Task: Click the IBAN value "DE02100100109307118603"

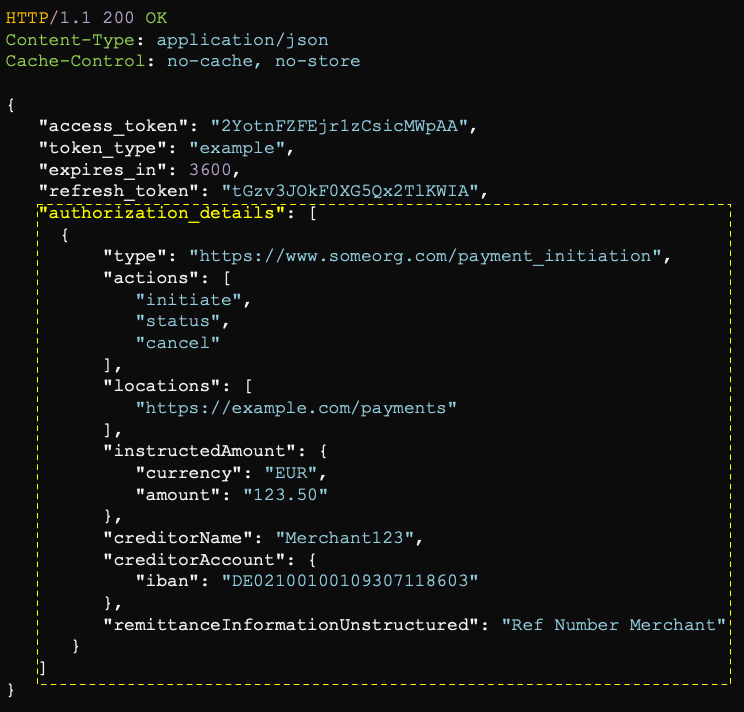Action: pos(350,581)
